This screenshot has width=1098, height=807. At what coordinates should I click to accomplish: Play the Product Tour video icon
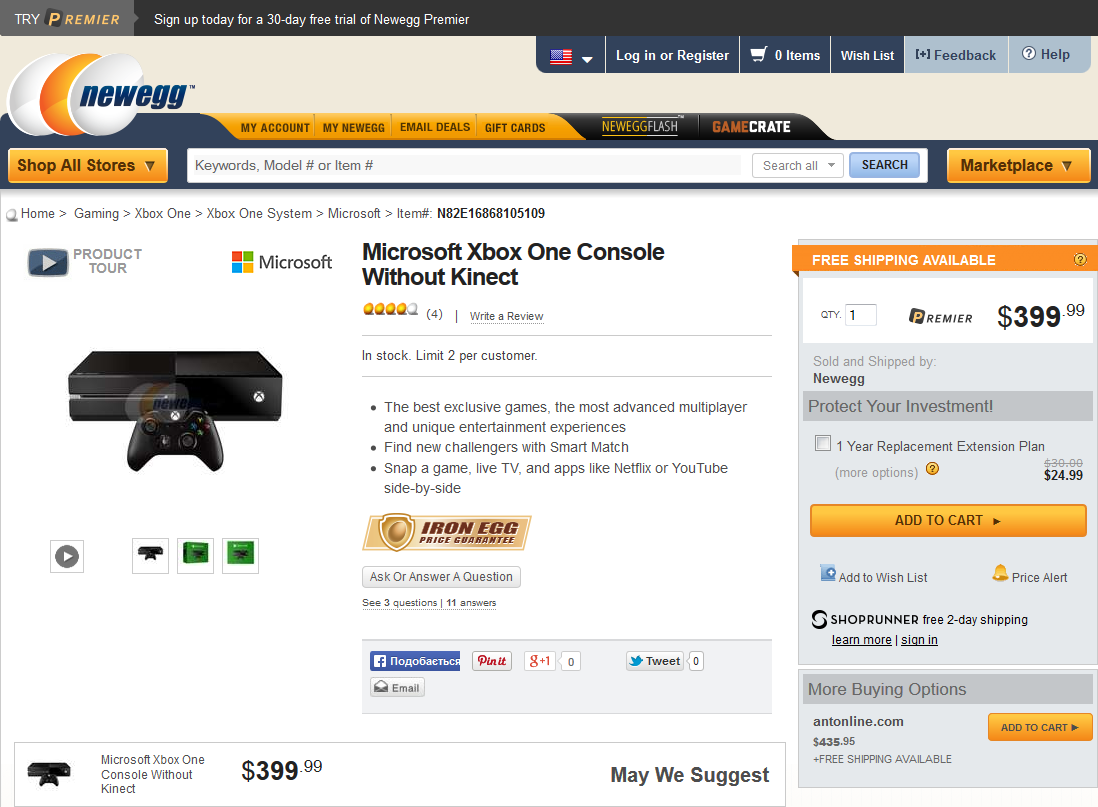(x=48, y=263)
